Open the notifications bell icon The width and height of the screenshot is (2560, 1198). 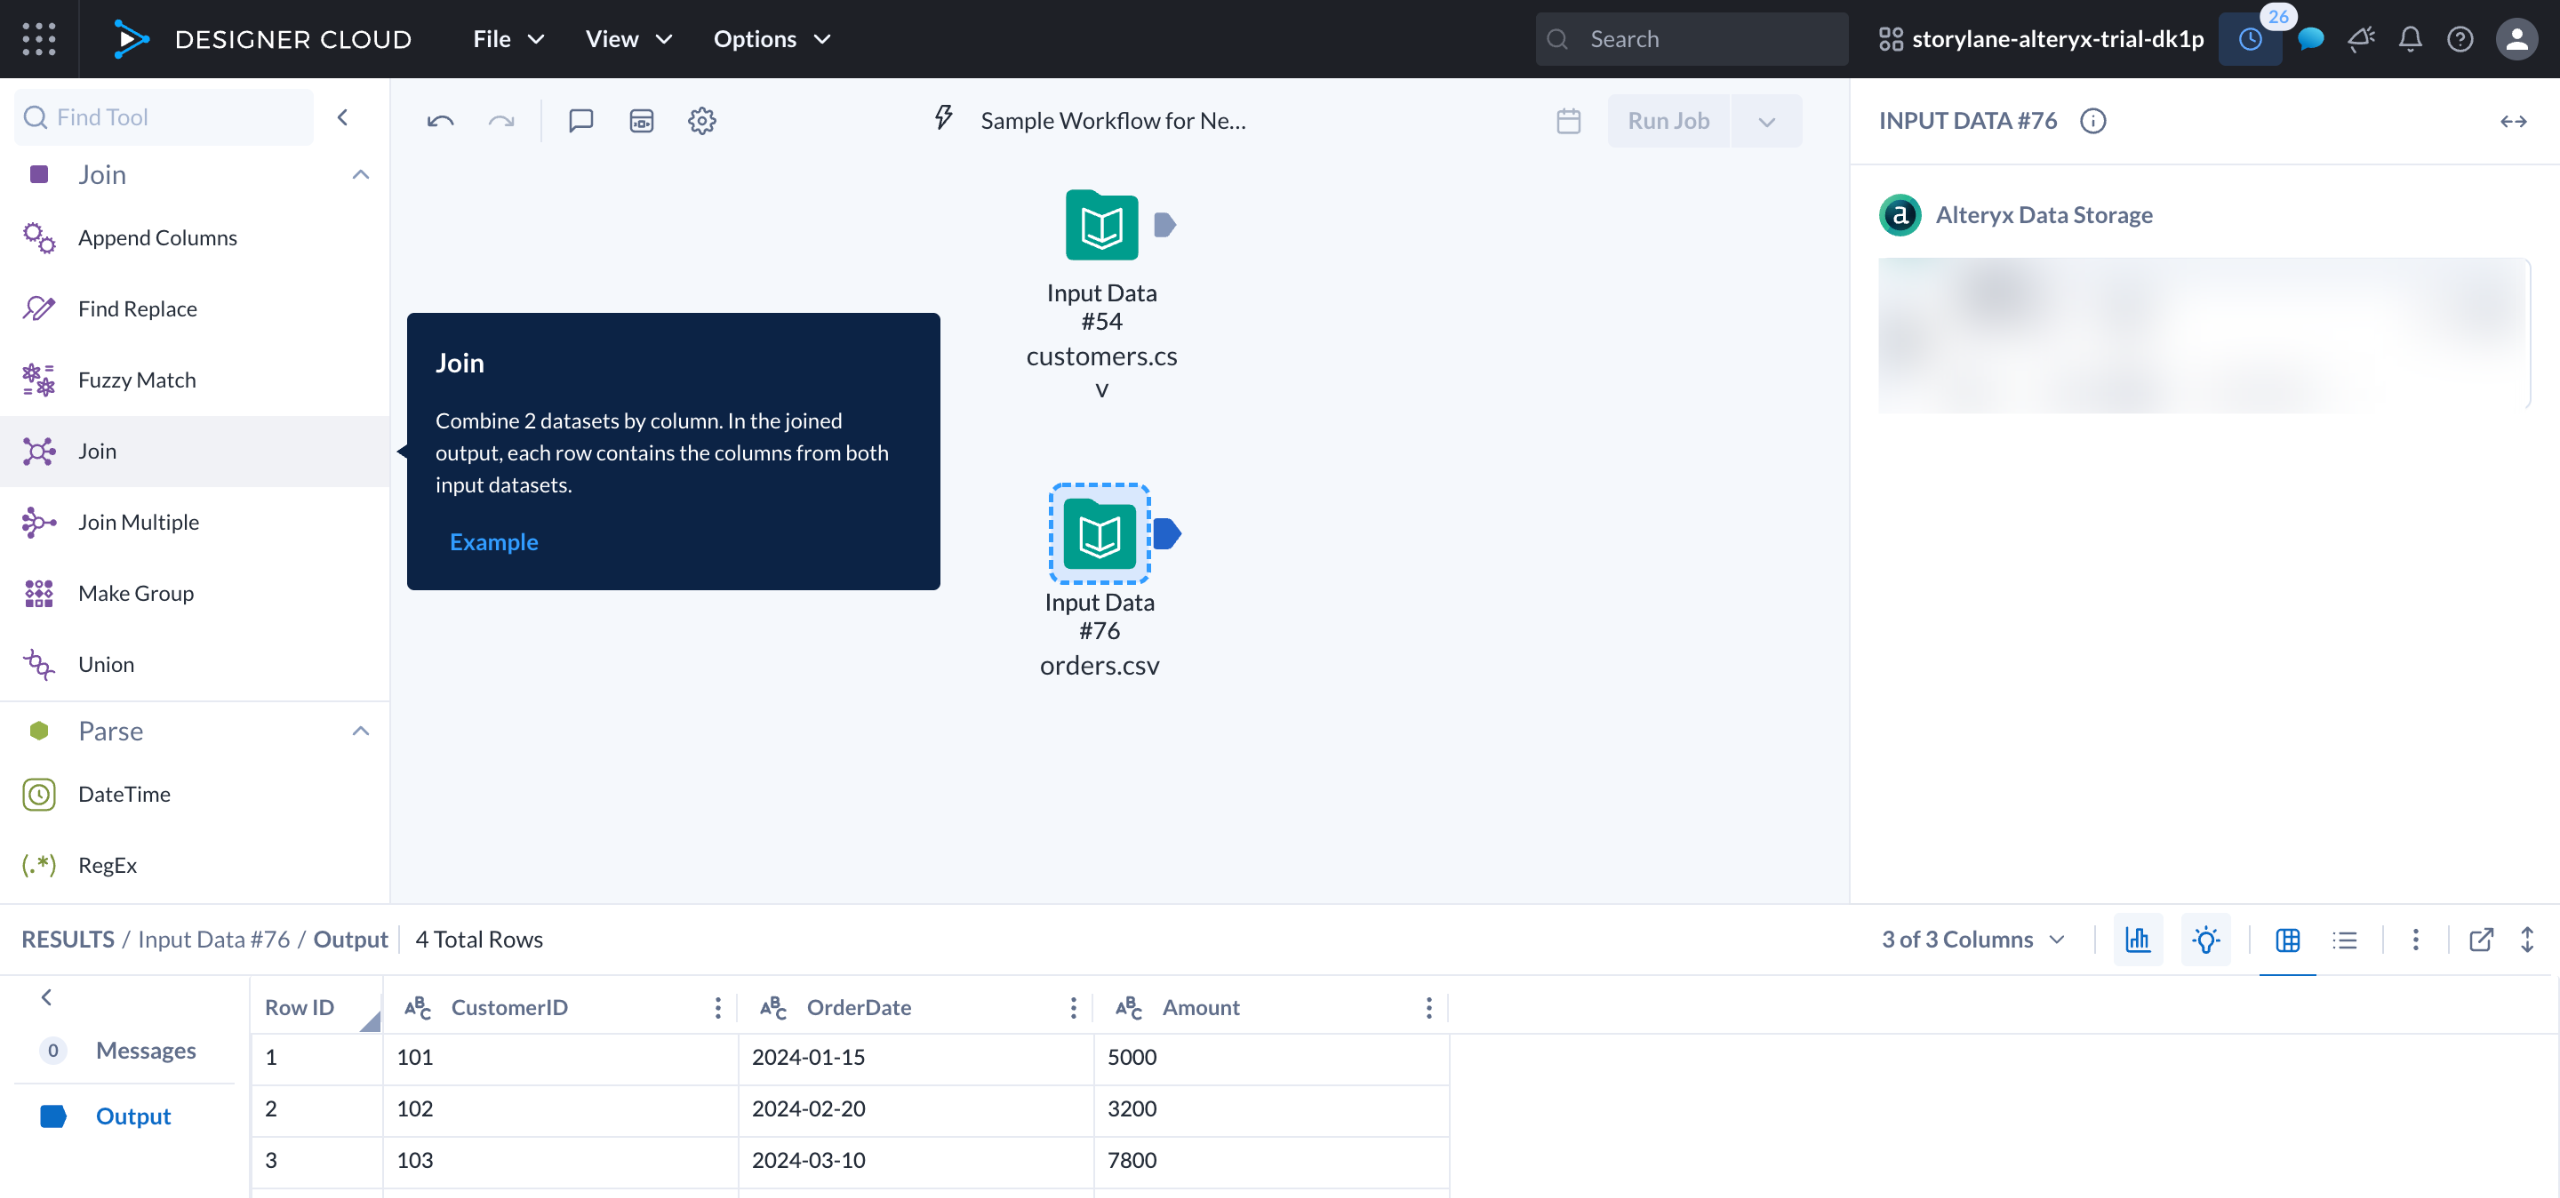coord(2410,39)
